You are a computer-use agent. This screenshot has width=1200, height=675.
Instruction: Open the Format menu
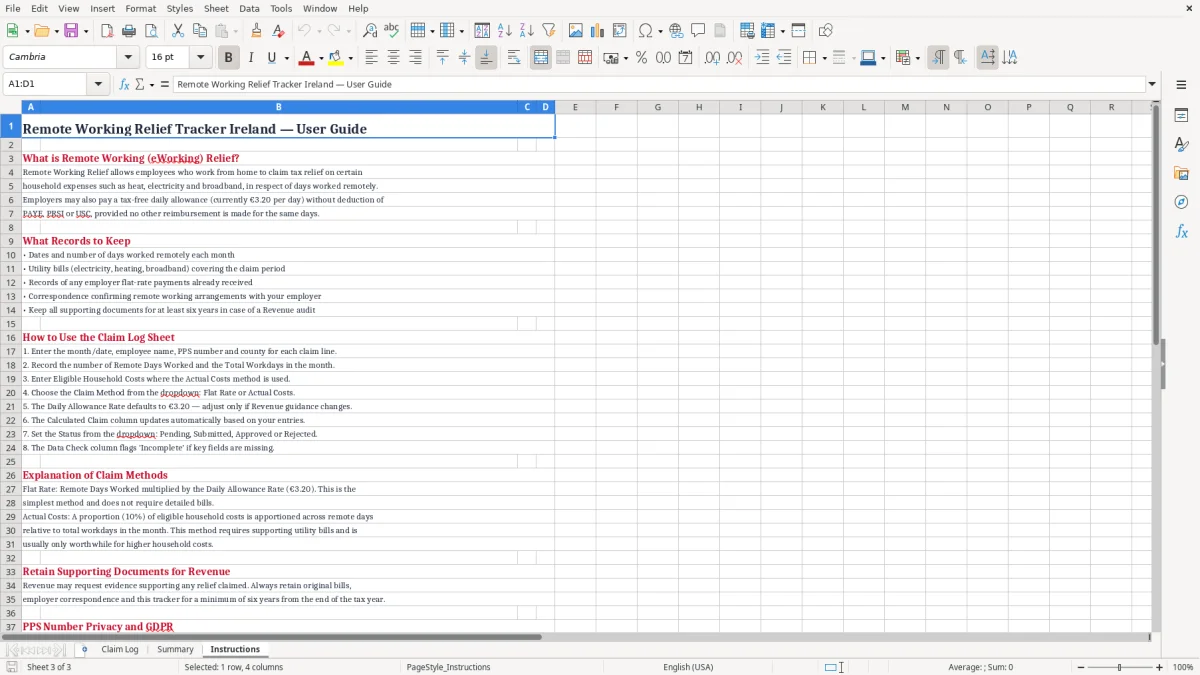point(140,8)
